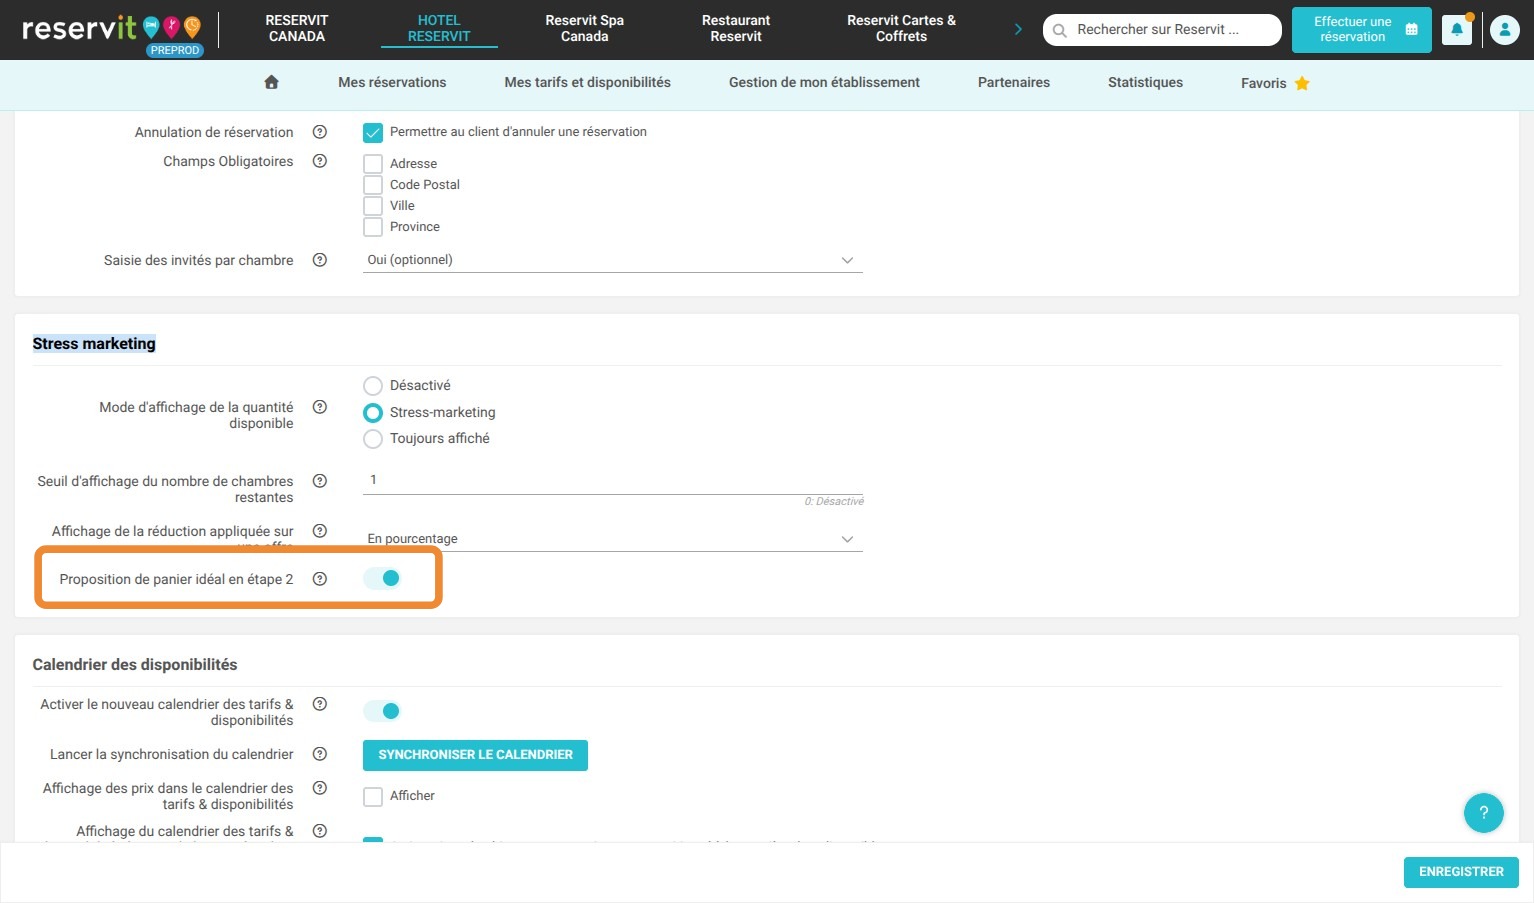Open help icon for Activer le nouveau calendrier
Viewport: 1534px width, 903px height.
pyautogui.click(x=320, y=704)
